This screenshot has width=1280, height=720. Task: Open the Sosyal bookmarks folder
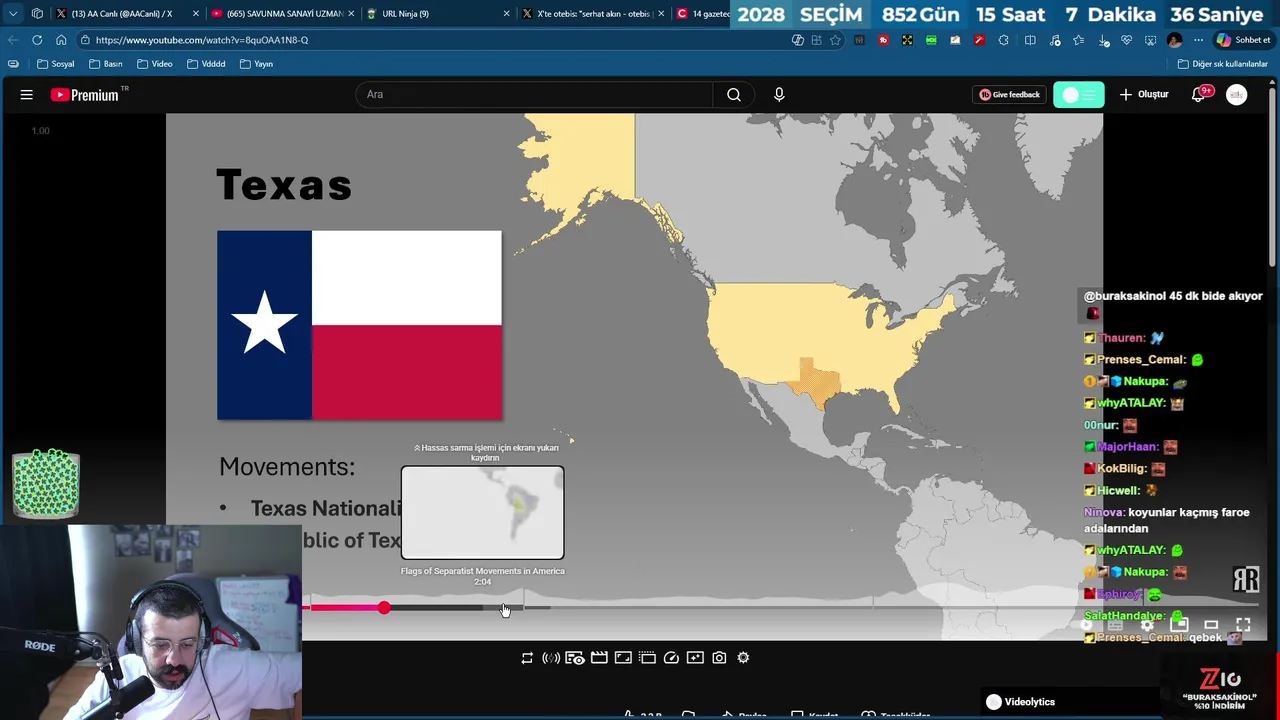(56, 64)
